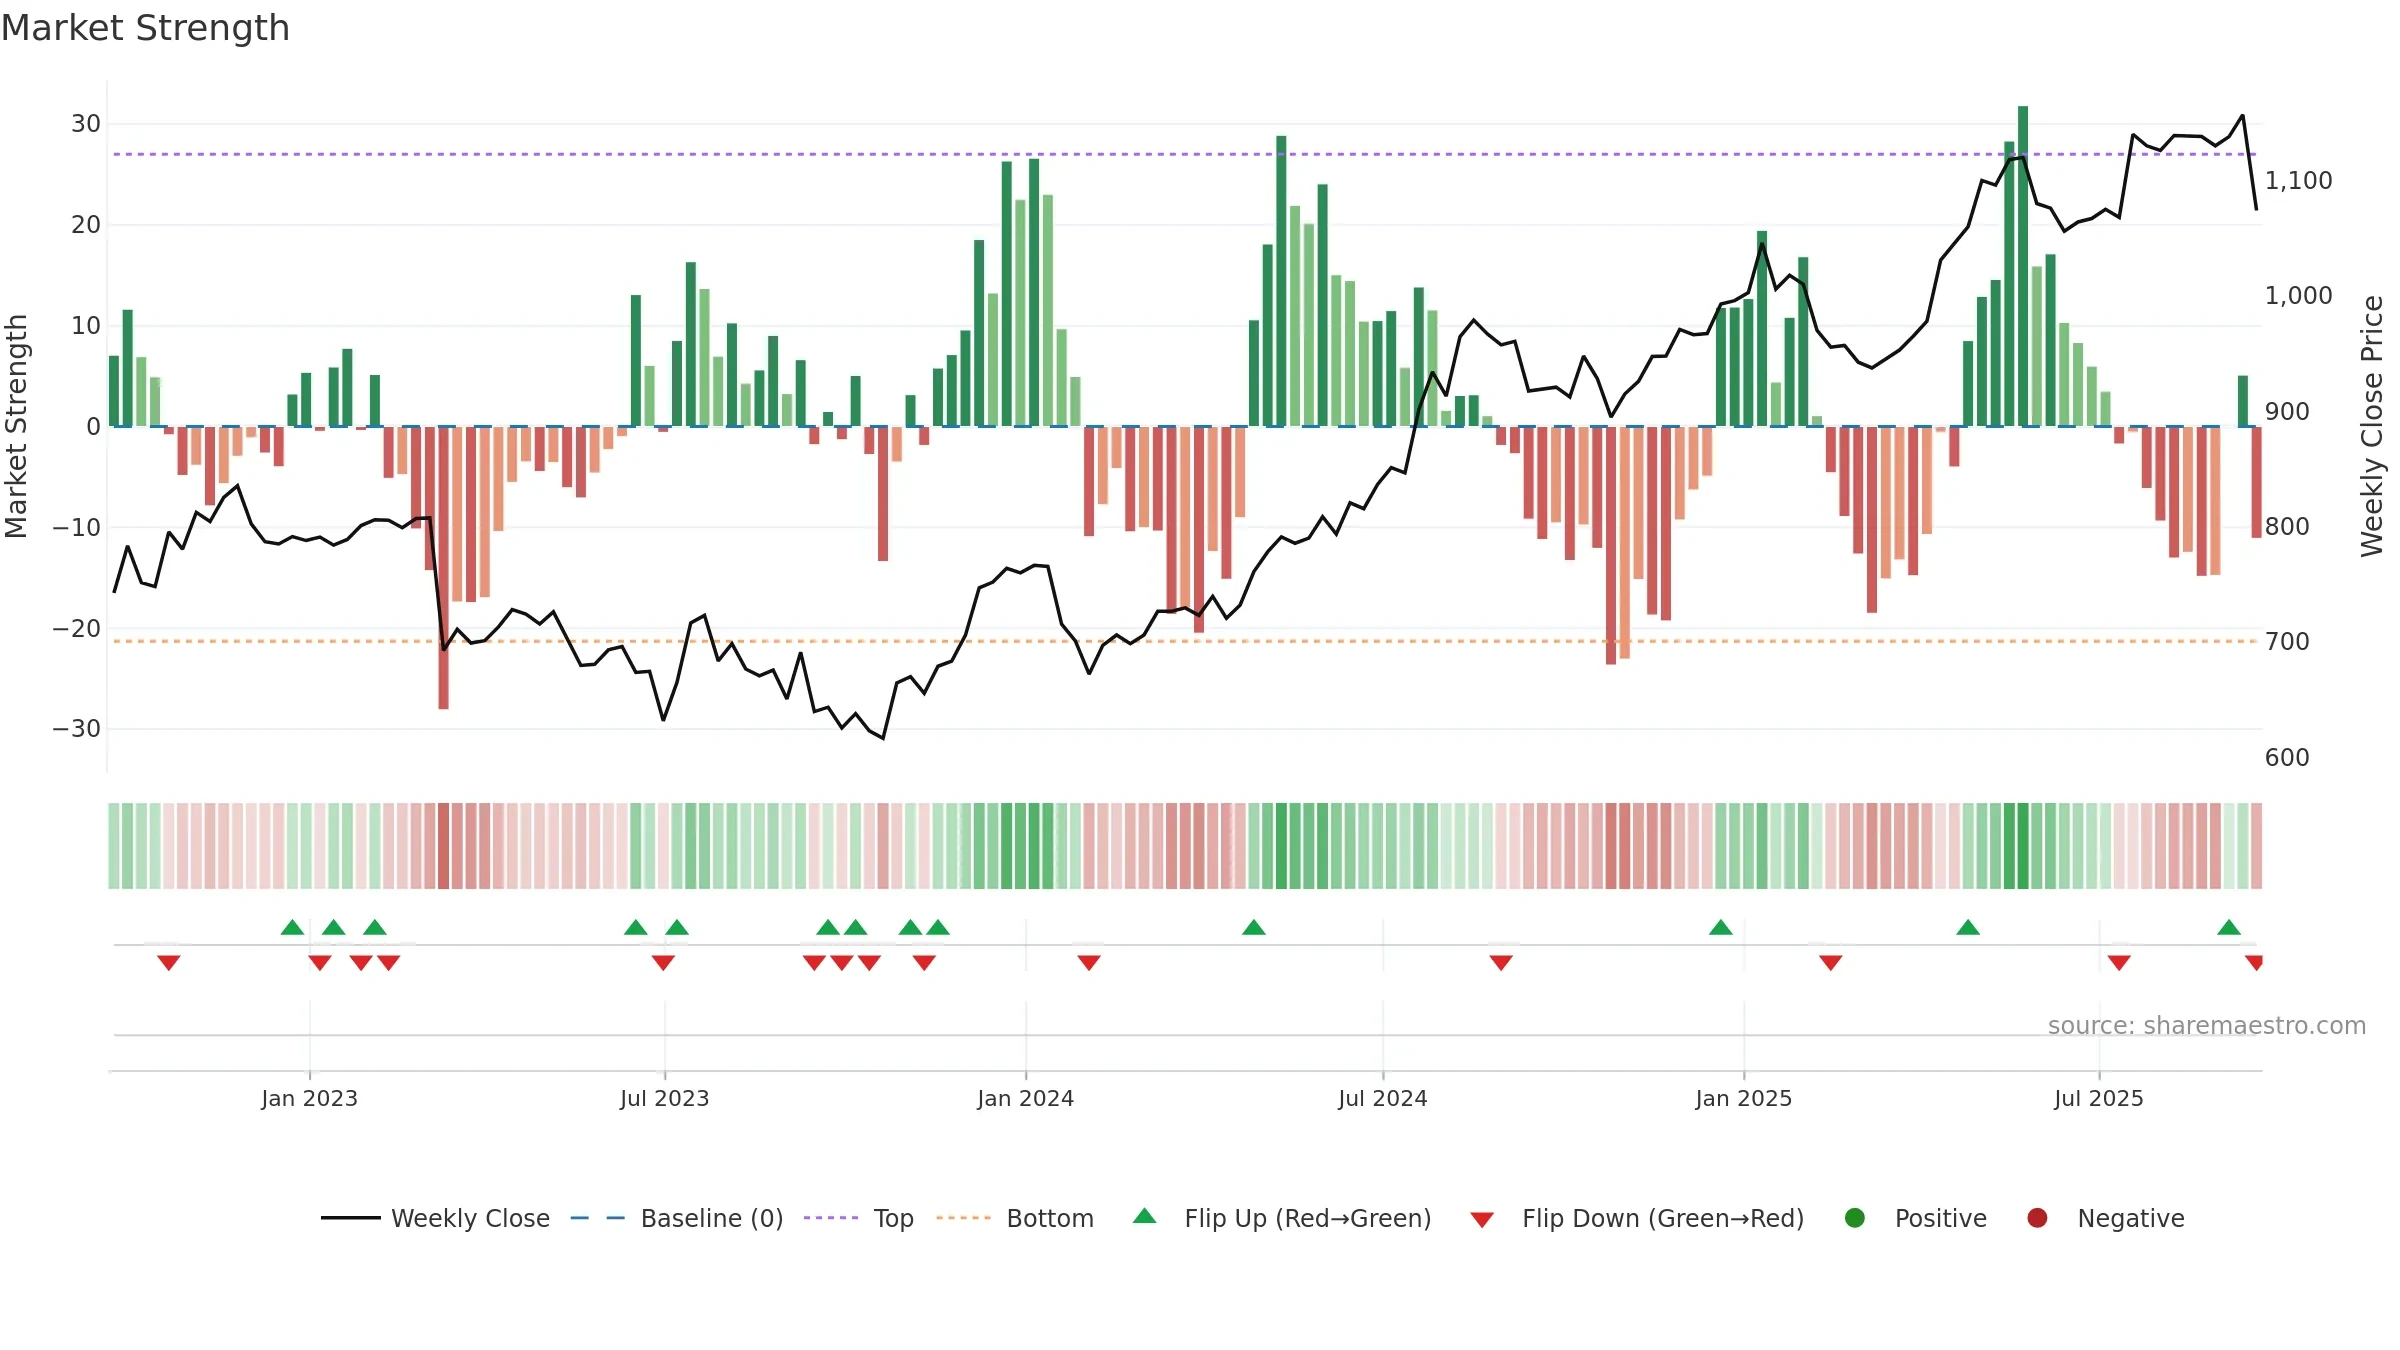Screen dimensions: 2400x1350
Task: Click the flip-down marker after Jan 2024
Action: [1089, 963]
